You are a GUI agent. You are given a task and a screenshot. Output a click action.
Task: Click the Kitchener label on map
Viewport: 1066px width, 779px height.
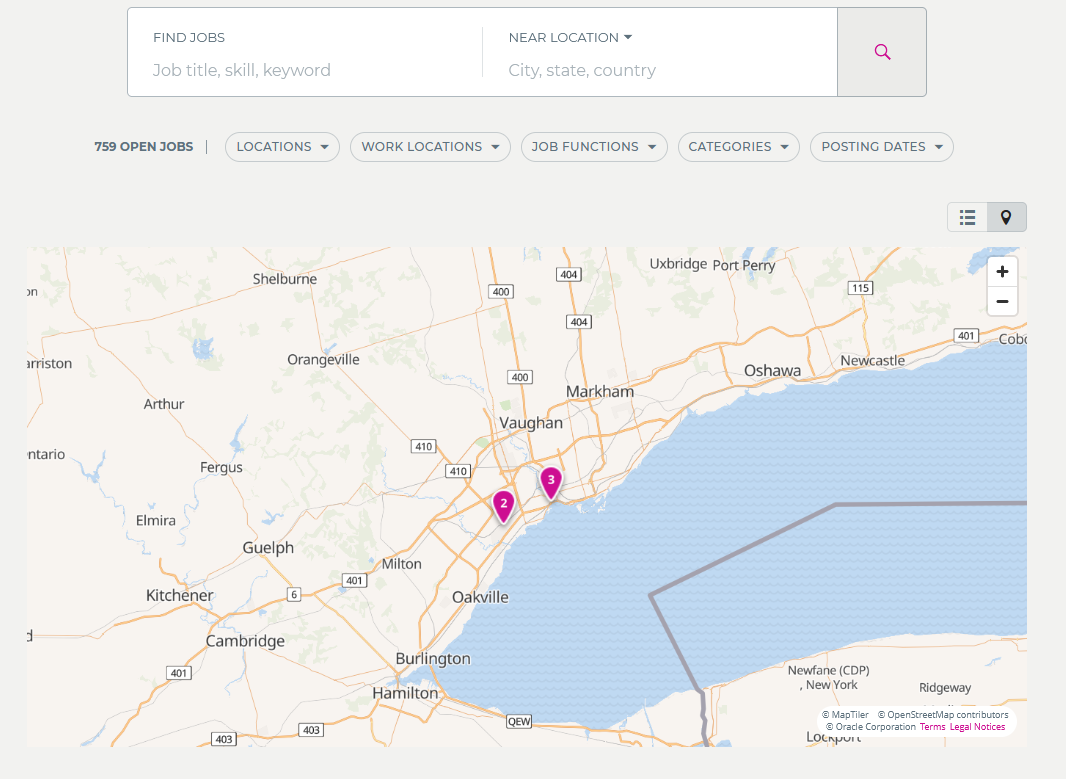pyautogui.click(x=179, y=595)
